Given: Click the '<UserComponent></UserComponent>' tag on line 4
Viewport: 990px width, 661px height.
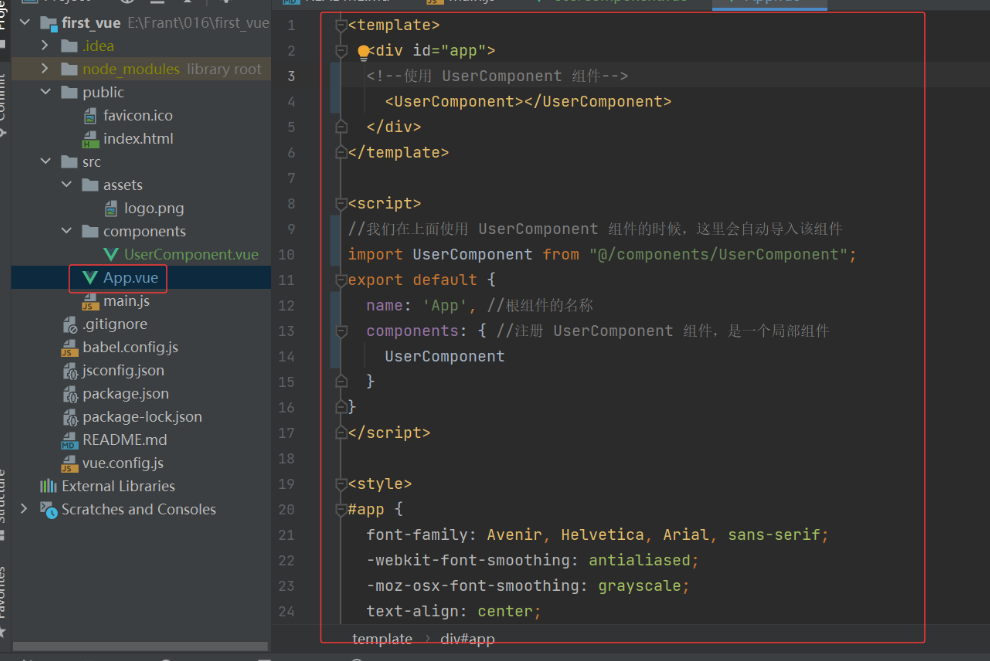Looking at the screenshot, I should (x=528, y=102).
